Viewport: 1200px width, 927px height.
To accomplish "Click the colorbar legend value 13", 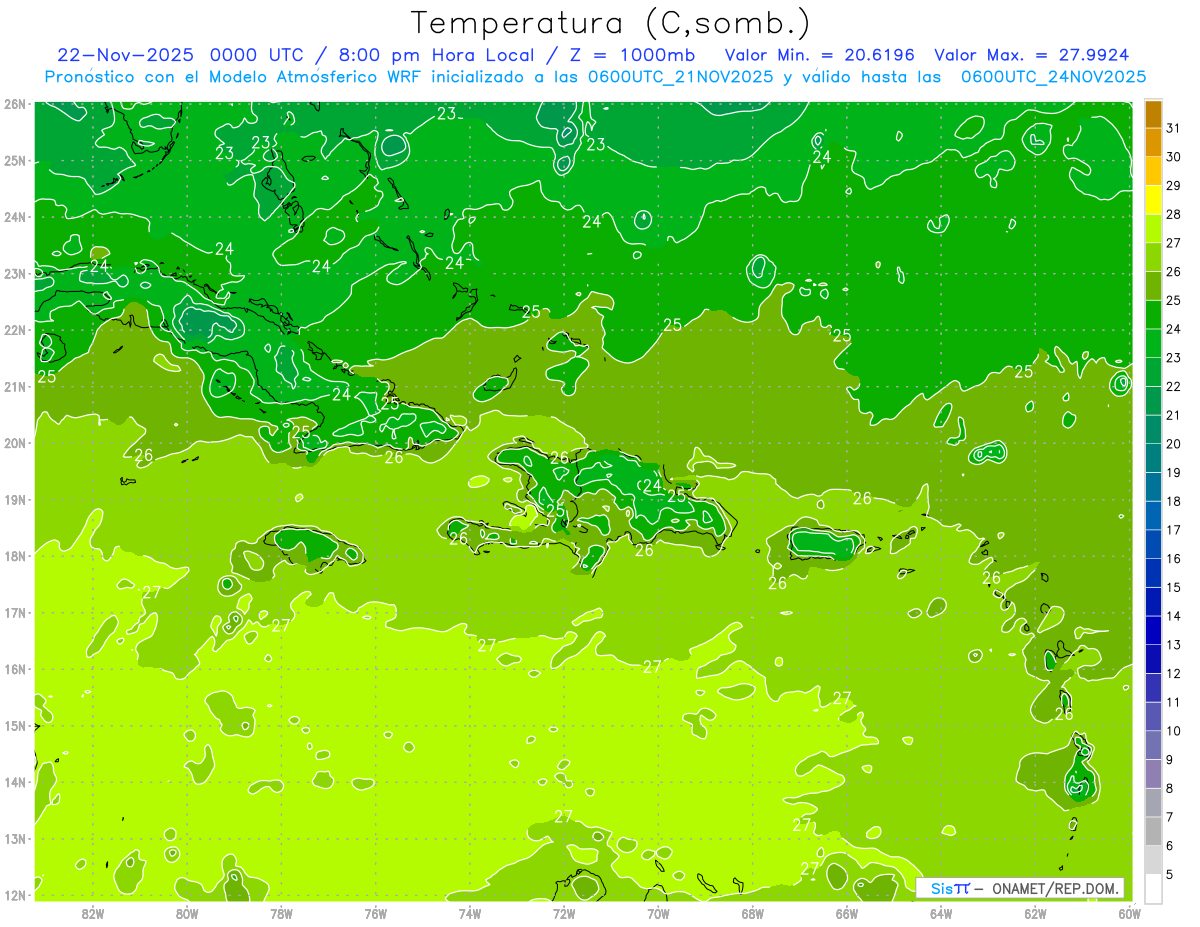I will [x=1173, y=645].
